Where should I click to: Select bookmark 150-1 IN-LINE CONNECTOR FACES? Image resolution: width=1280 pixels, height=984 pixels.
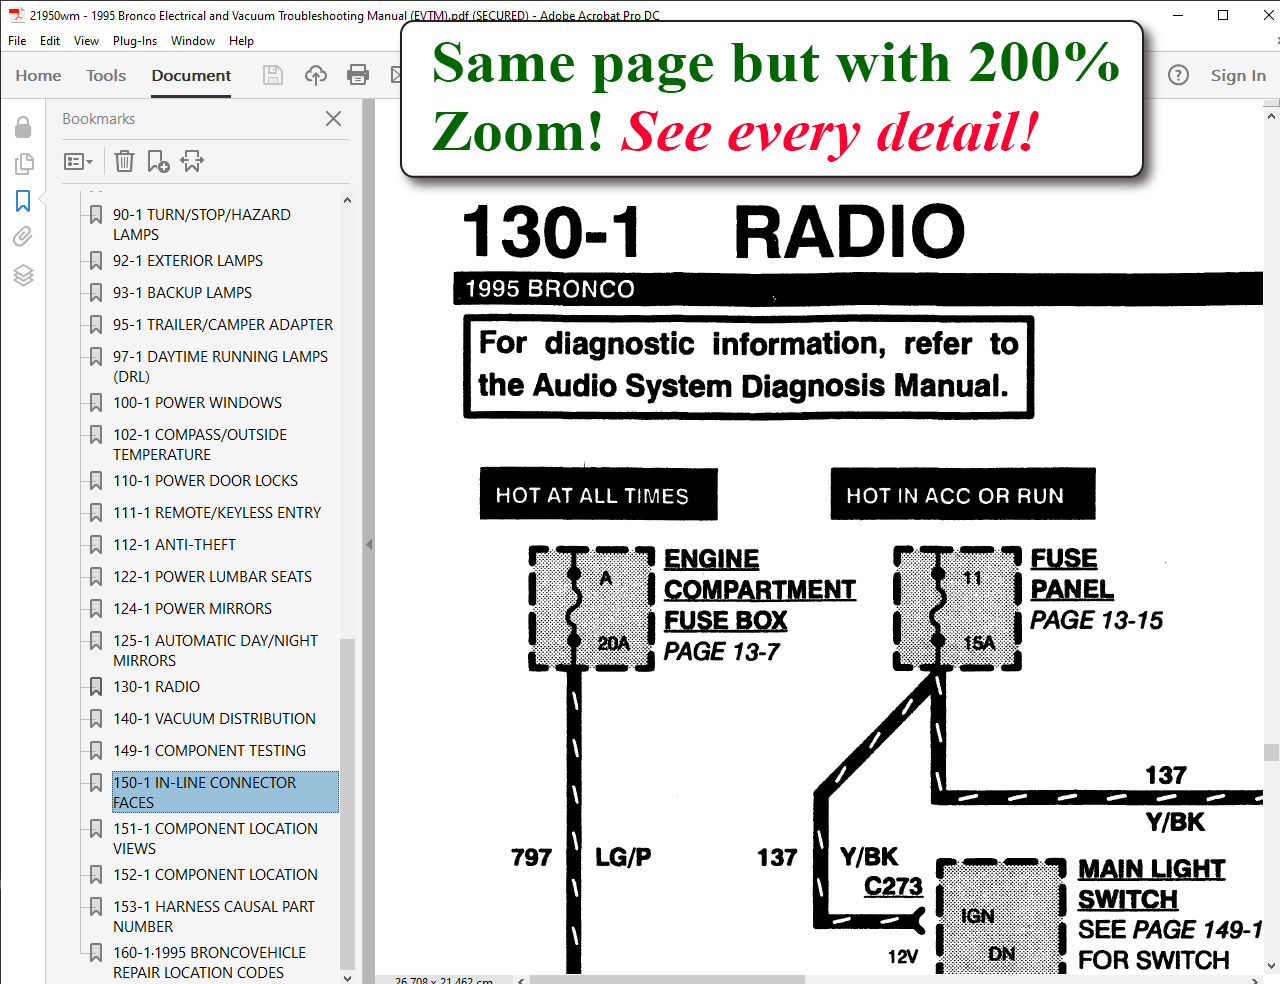tap(225, 792)
